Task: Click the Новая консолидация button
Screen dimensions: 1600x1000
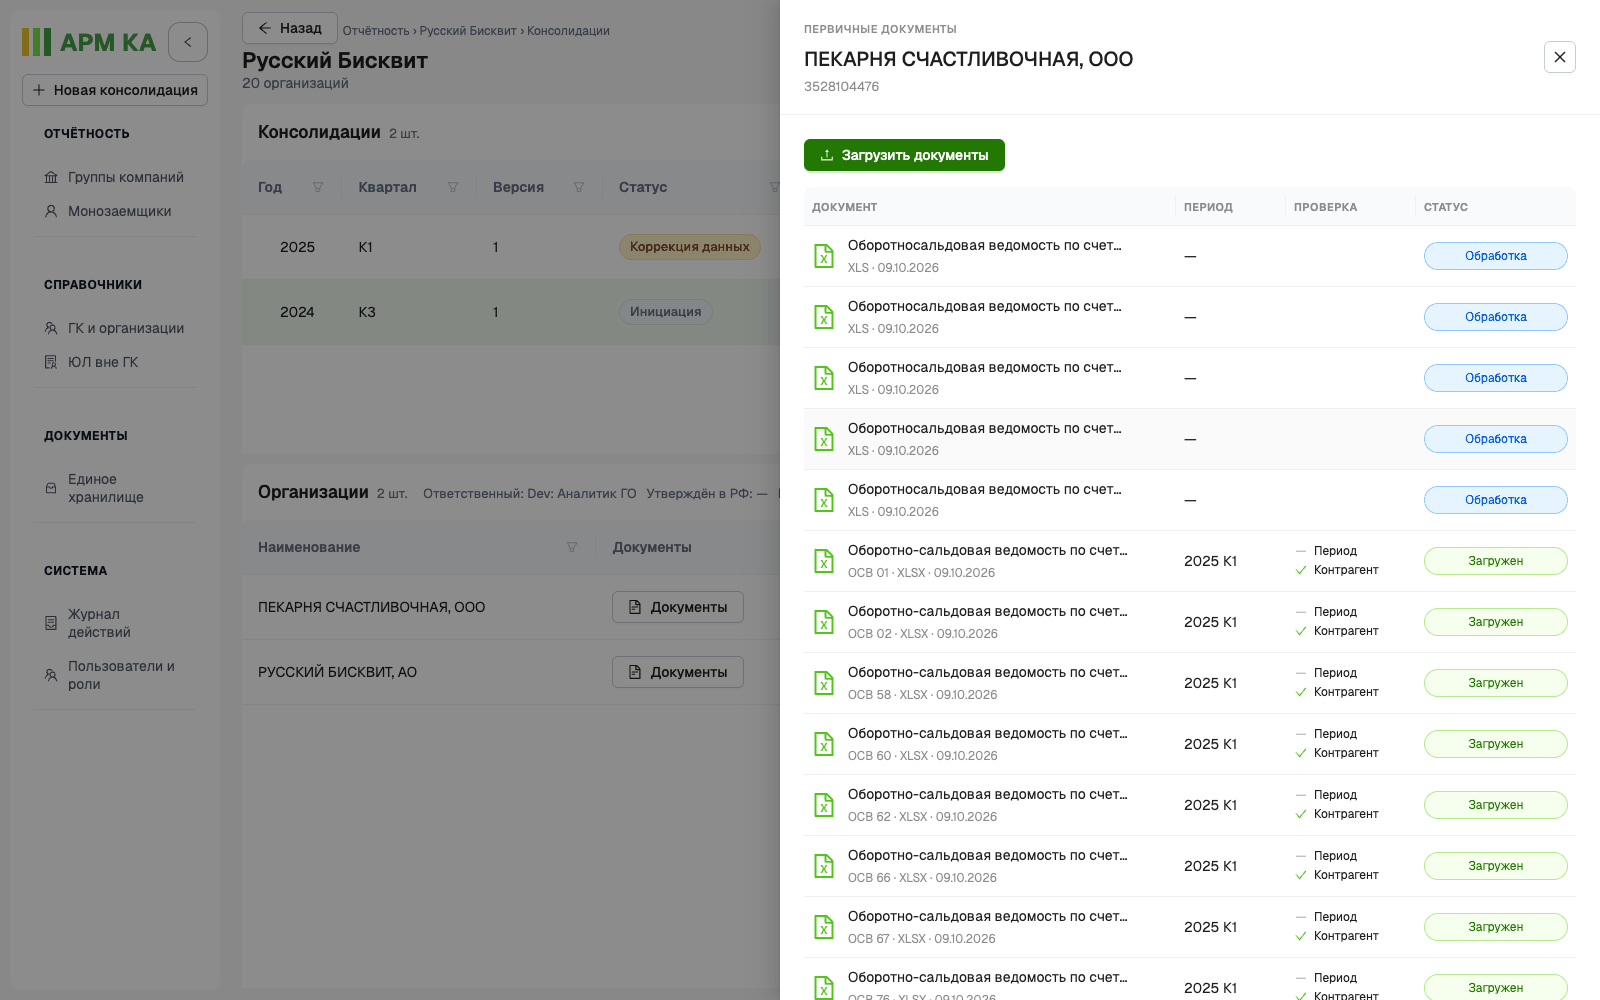Action: click(115, 90)
